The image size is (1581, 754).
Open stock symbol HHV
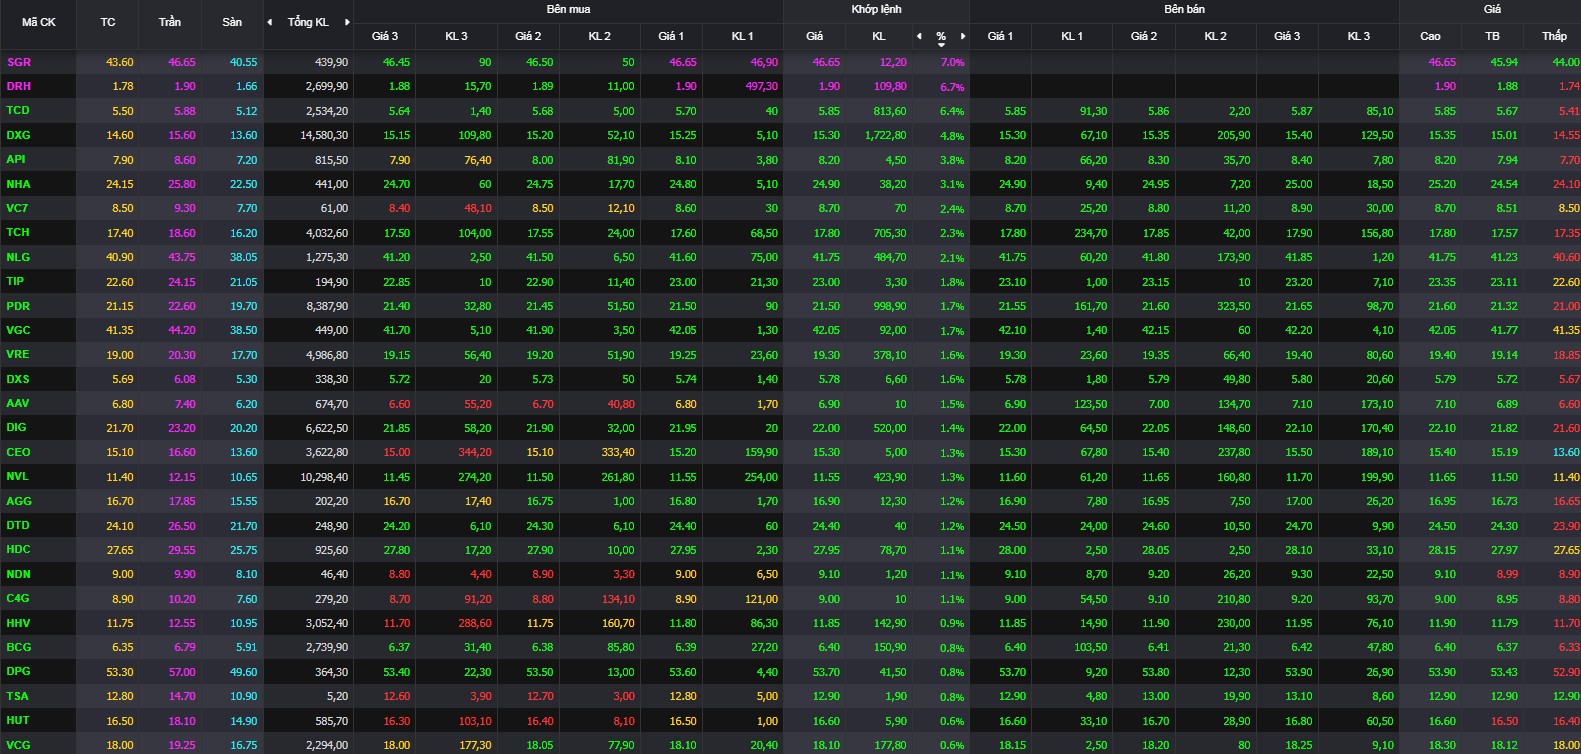tap(18, 623)
